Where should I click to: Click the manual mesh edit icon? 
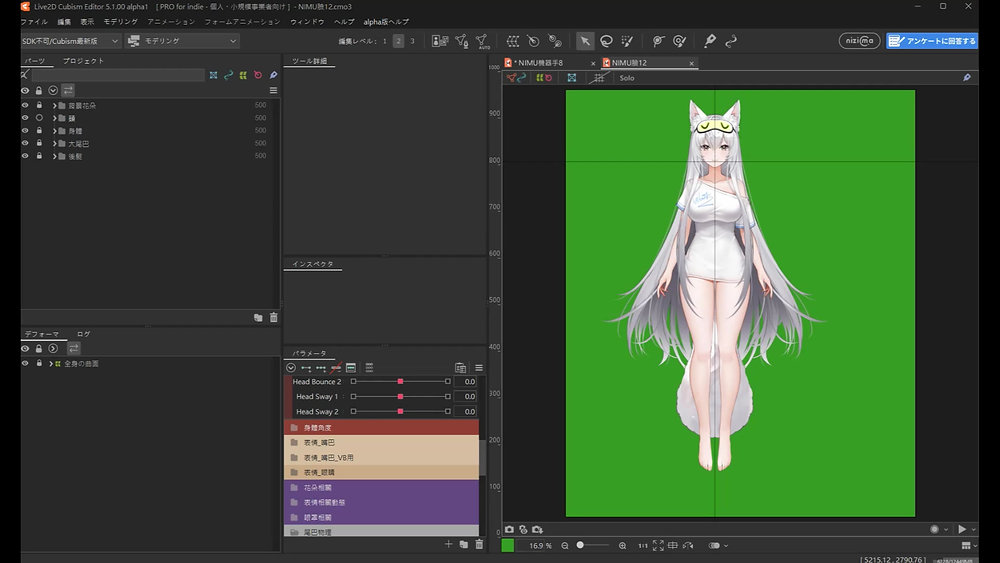462,41
